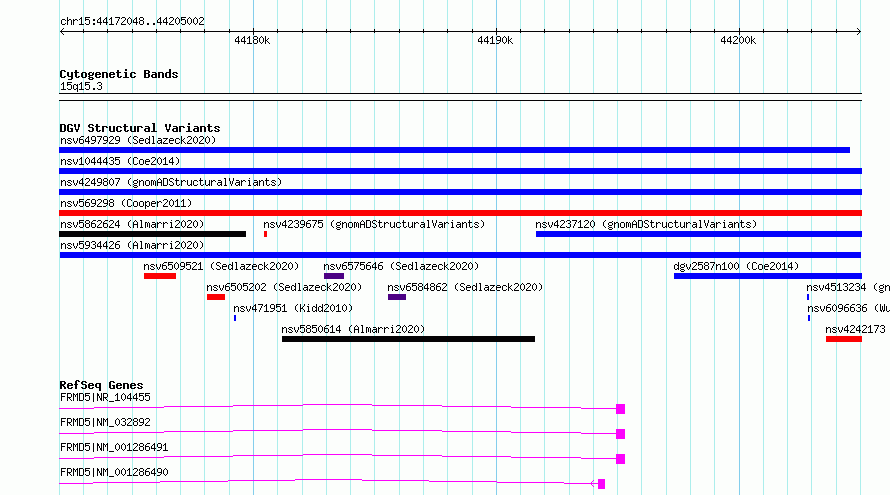Click the left arrow end of the ruler
This screenshot has width=890, height=495.
click(x=62, y=31)
